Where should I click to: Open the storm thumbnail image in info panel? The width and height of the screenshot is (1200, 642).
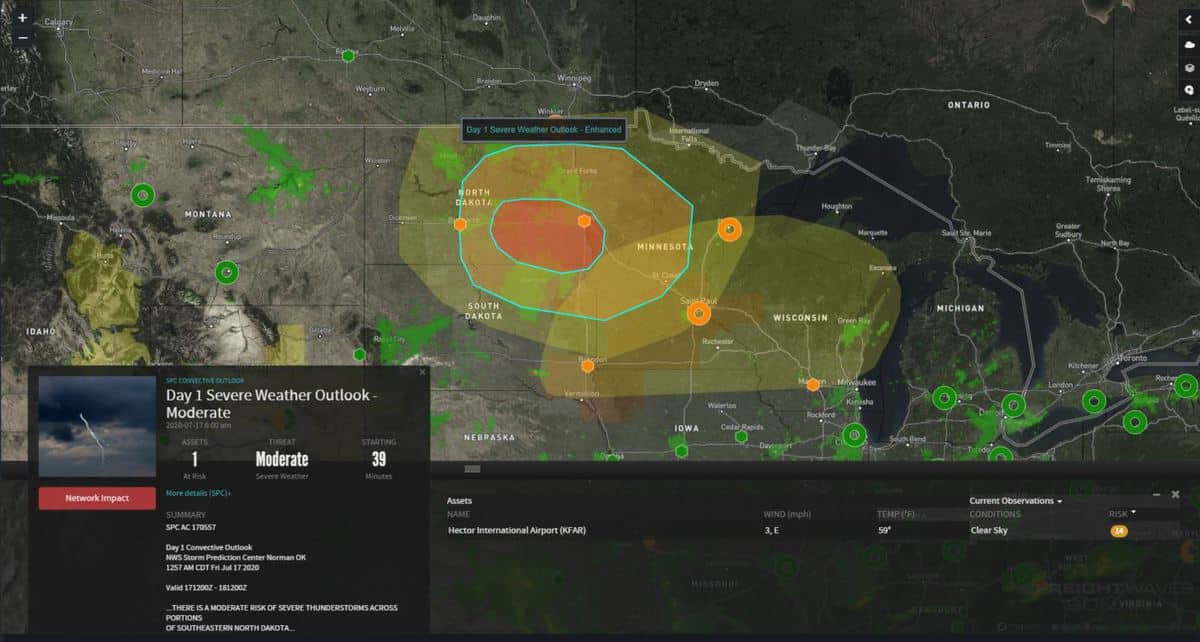[97, 426]
